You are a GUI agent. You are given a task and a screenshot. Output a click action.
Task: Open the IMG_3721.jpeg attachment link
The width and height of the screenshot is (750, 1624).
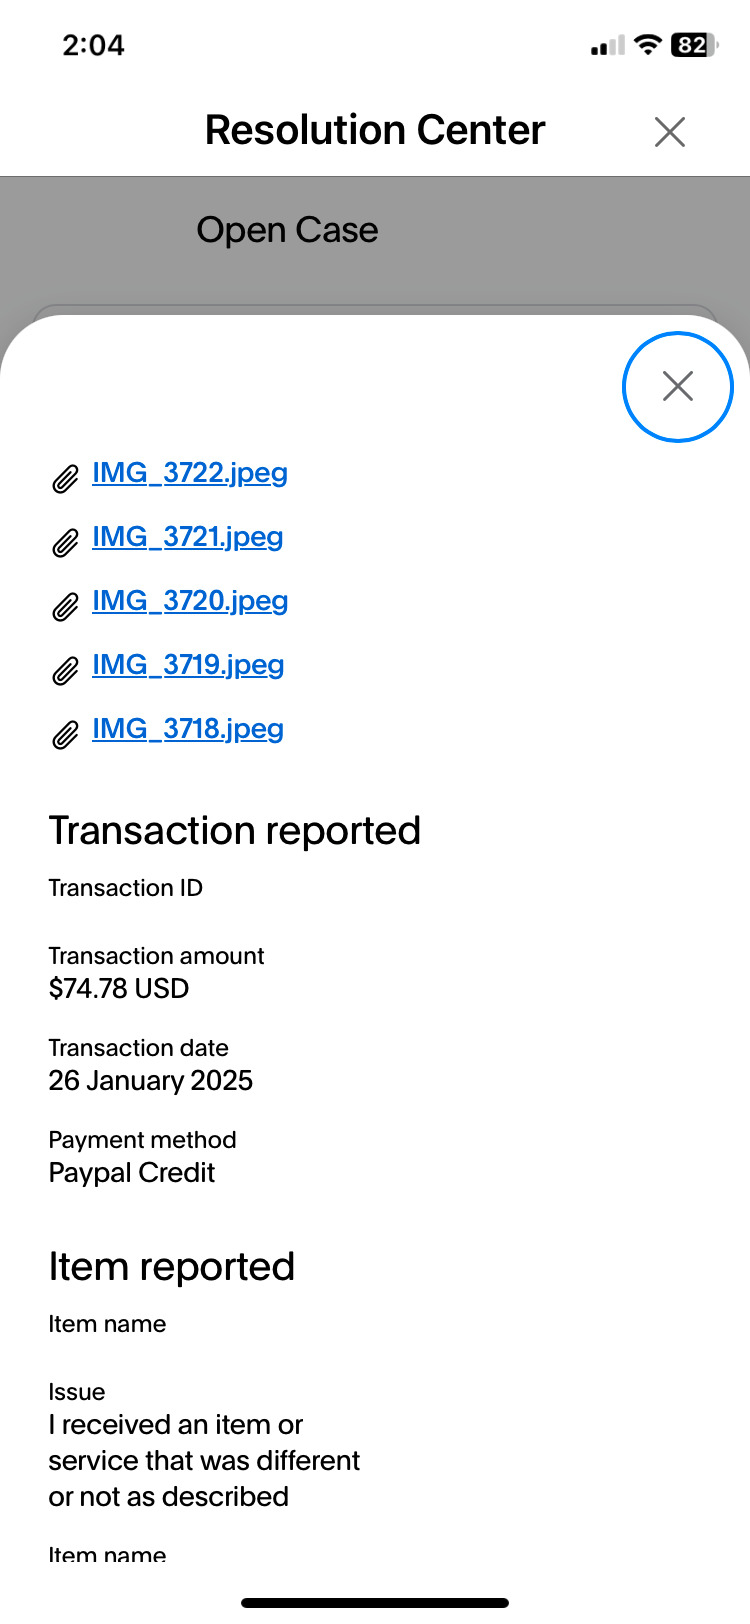(188, 537)
